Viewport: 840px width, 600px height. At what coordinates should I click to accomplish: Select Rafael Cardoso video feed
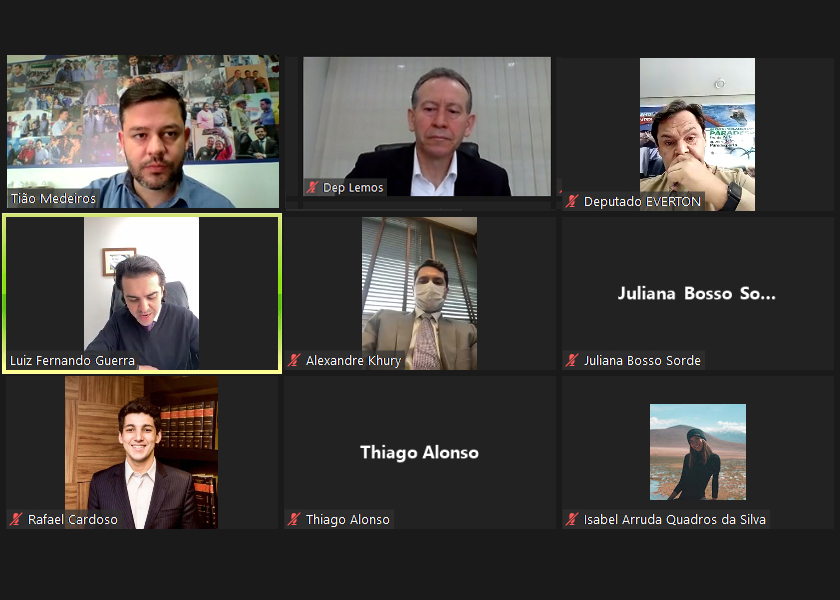click(141, 452)
